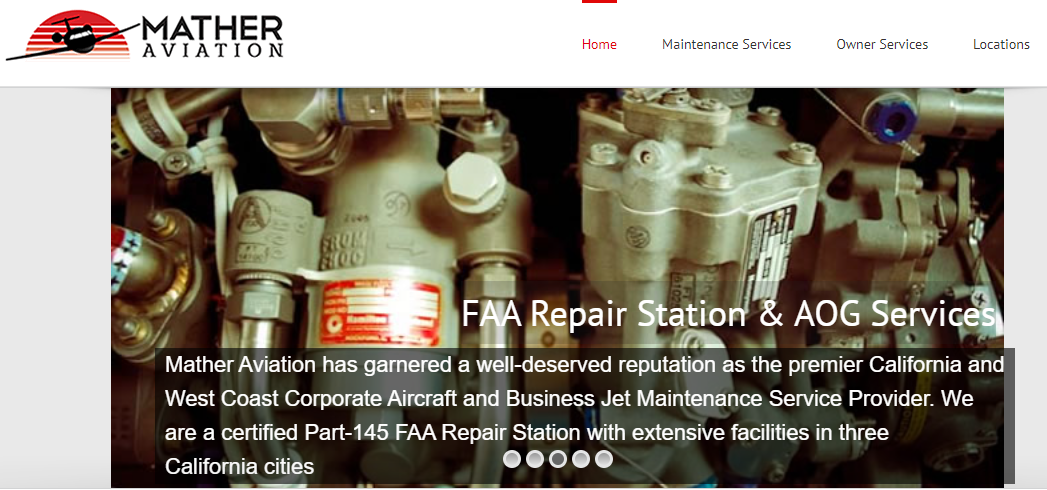Select the second slideshow dot
1047x490 pixels.
tap(535, 459)
